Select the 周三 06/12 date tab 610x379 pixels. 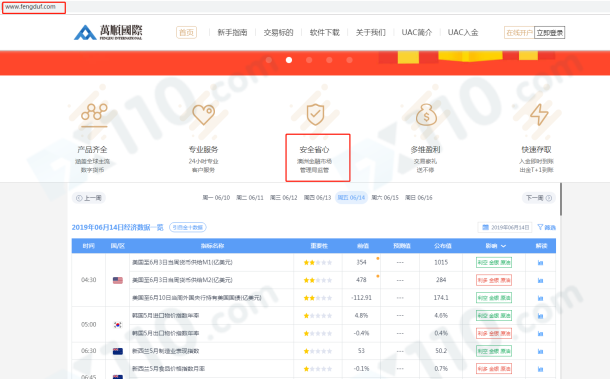point(284,198)
